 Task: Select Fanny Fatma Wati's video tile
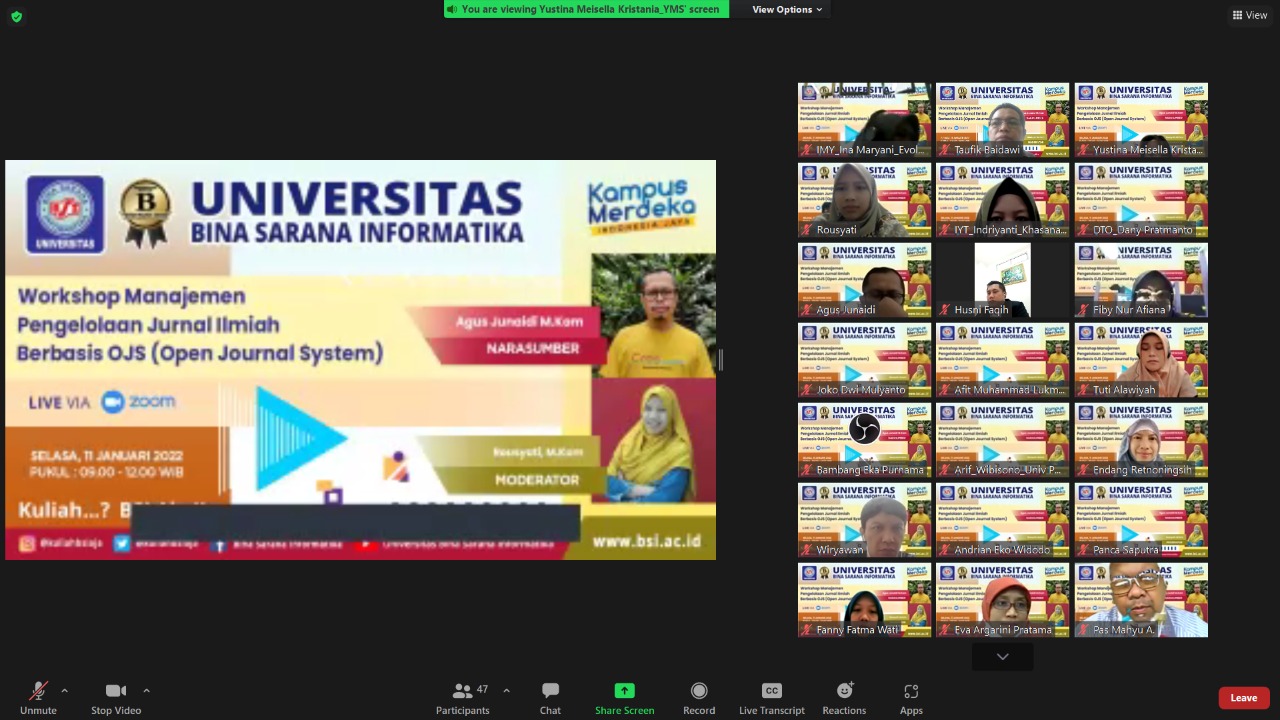click(x=864, y=600)
